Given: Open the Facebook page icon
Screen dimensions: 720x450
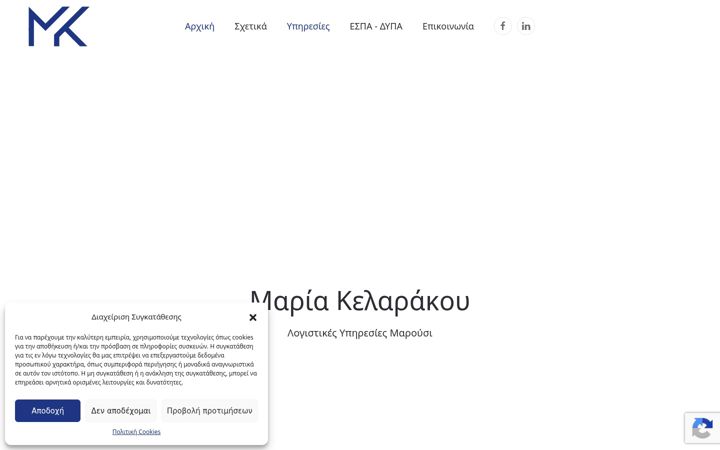Looking at the screenshot, I should [x=503, y=26].
